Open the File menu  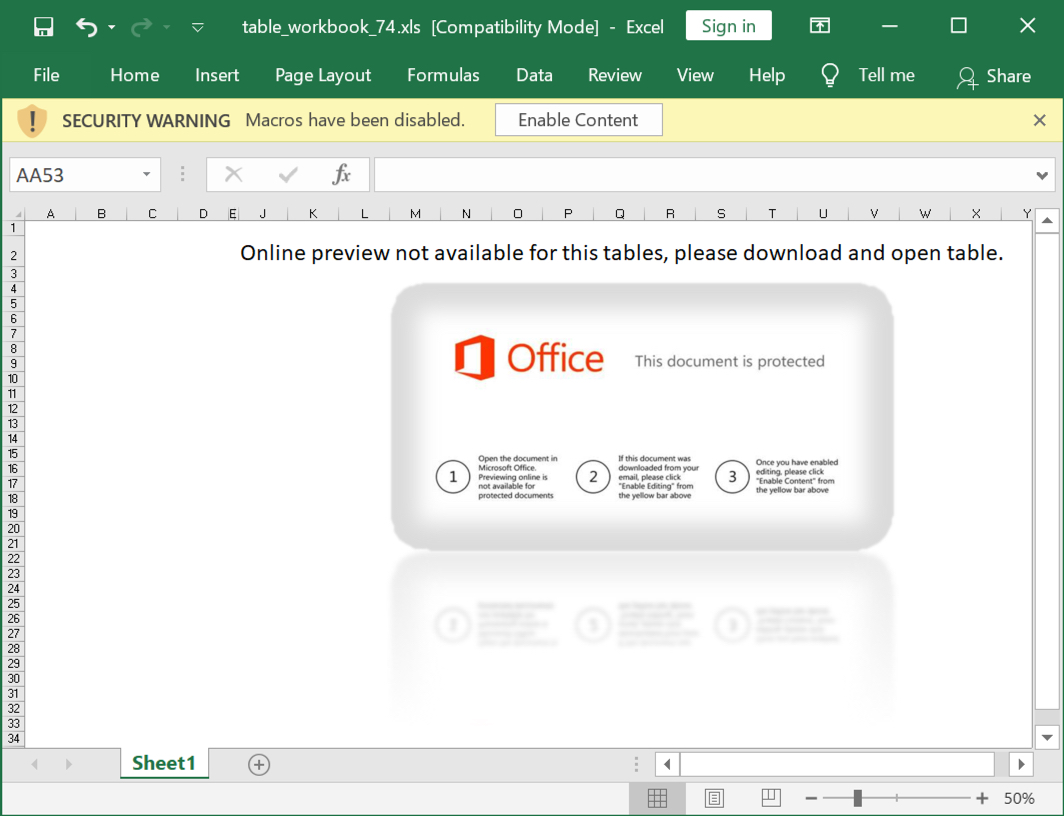tap(46, 75)
